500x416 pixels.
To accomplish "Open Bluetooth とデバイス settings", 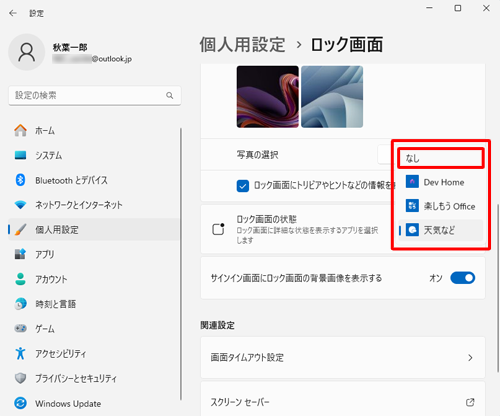I will point(94,180).
